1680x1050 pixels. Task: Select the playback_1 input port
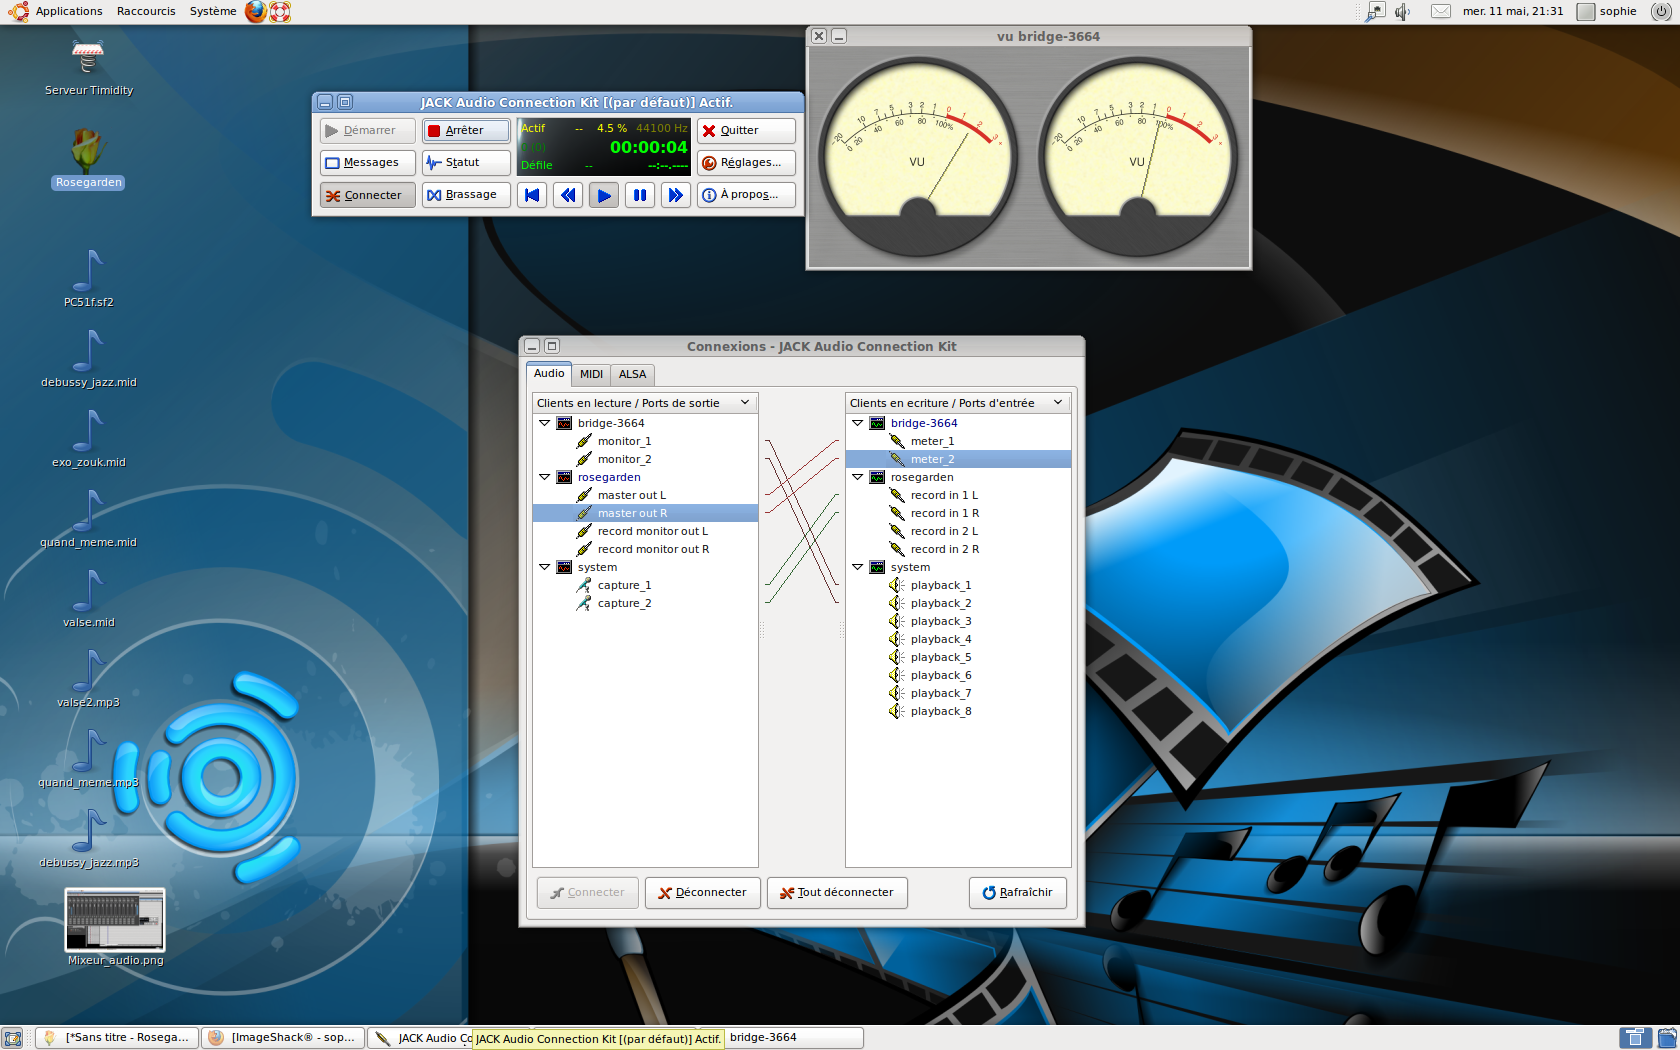tap(940, 585)
